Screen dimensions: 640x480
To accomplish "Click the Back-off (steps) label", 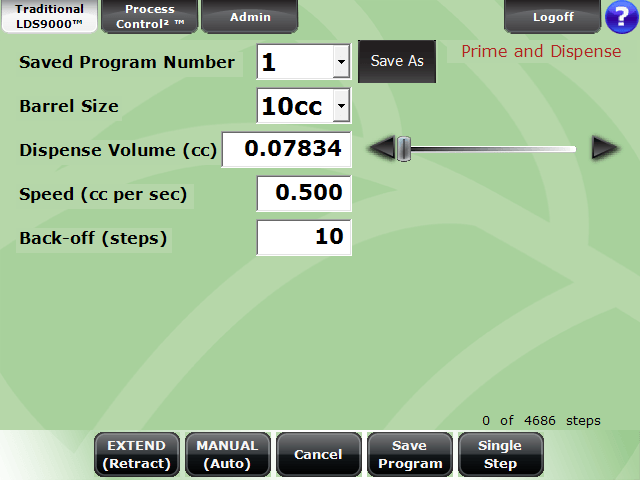I will point(93,239).
